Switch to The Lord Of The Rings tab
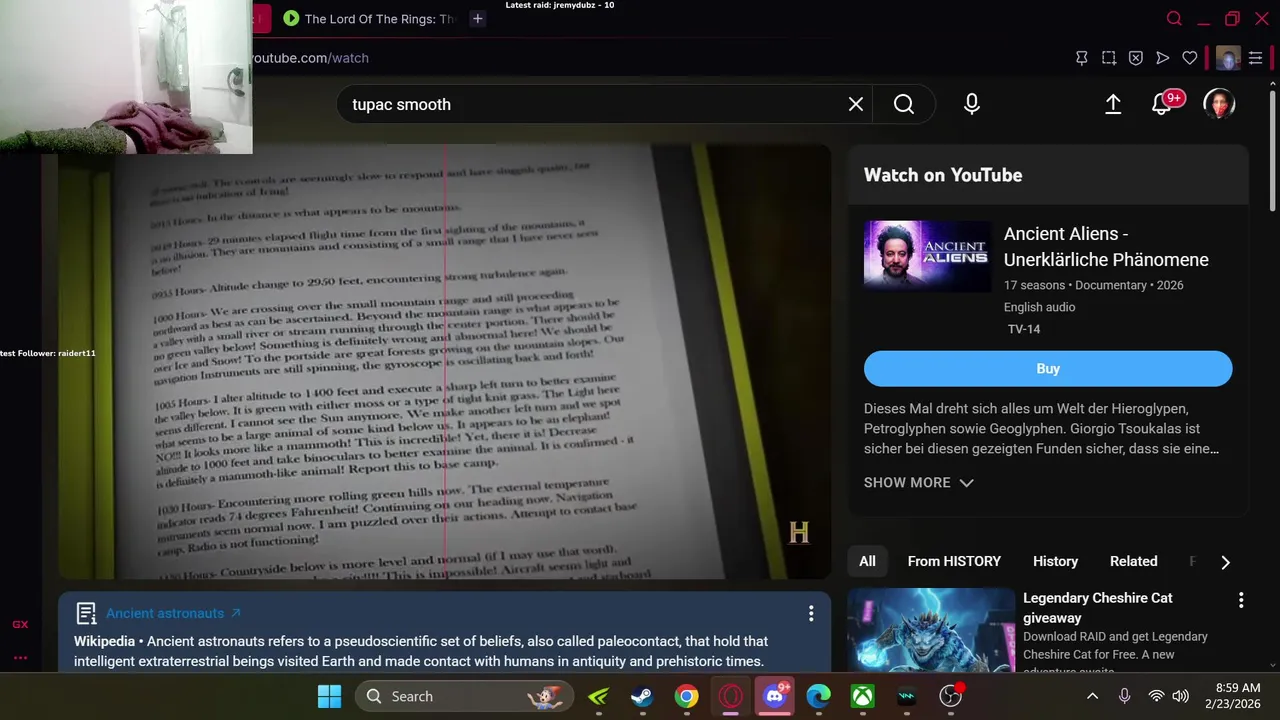Viewport: 1280px width, 720px height. (368, 18)
